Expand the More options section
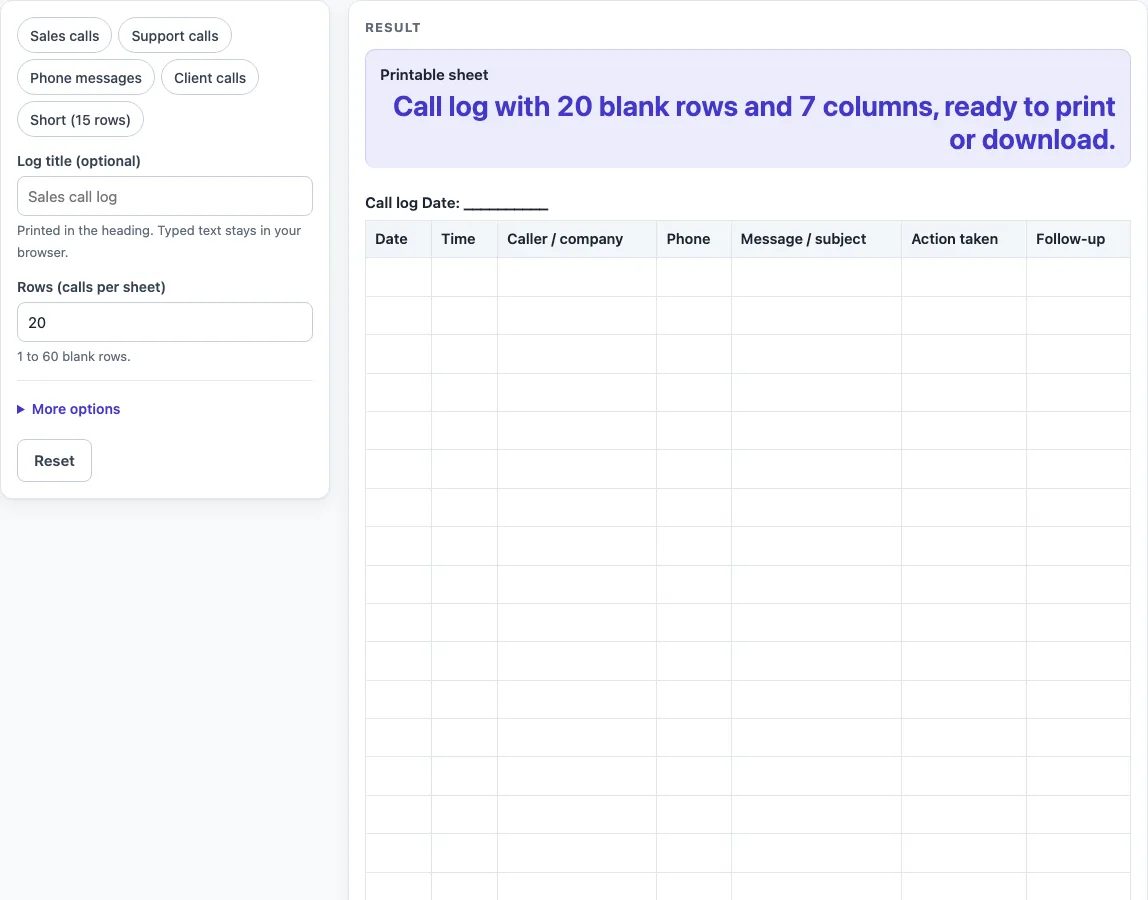 coord(69,409)
